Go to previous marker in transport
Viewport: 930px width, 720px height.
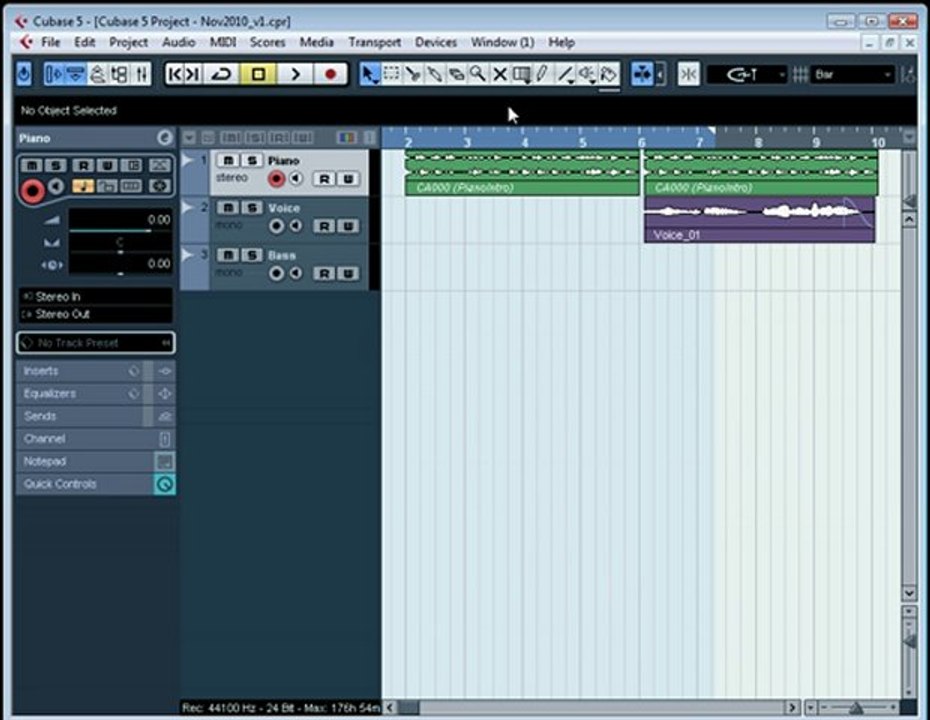point(176,74)
